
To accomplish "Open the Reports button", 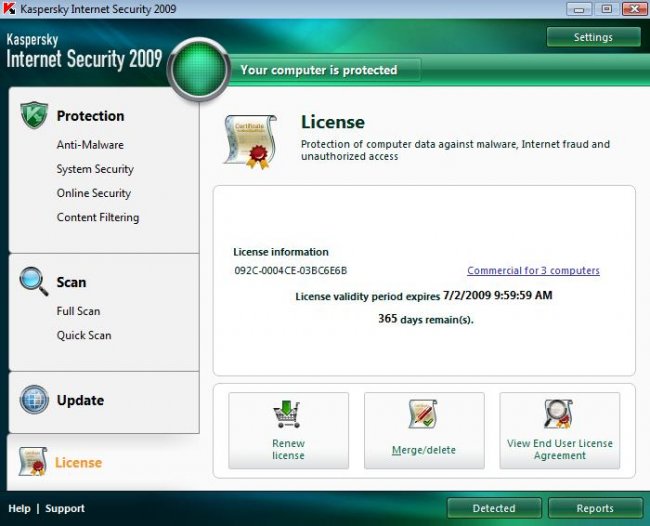I will pyautogui.click(x=594, y=508).
